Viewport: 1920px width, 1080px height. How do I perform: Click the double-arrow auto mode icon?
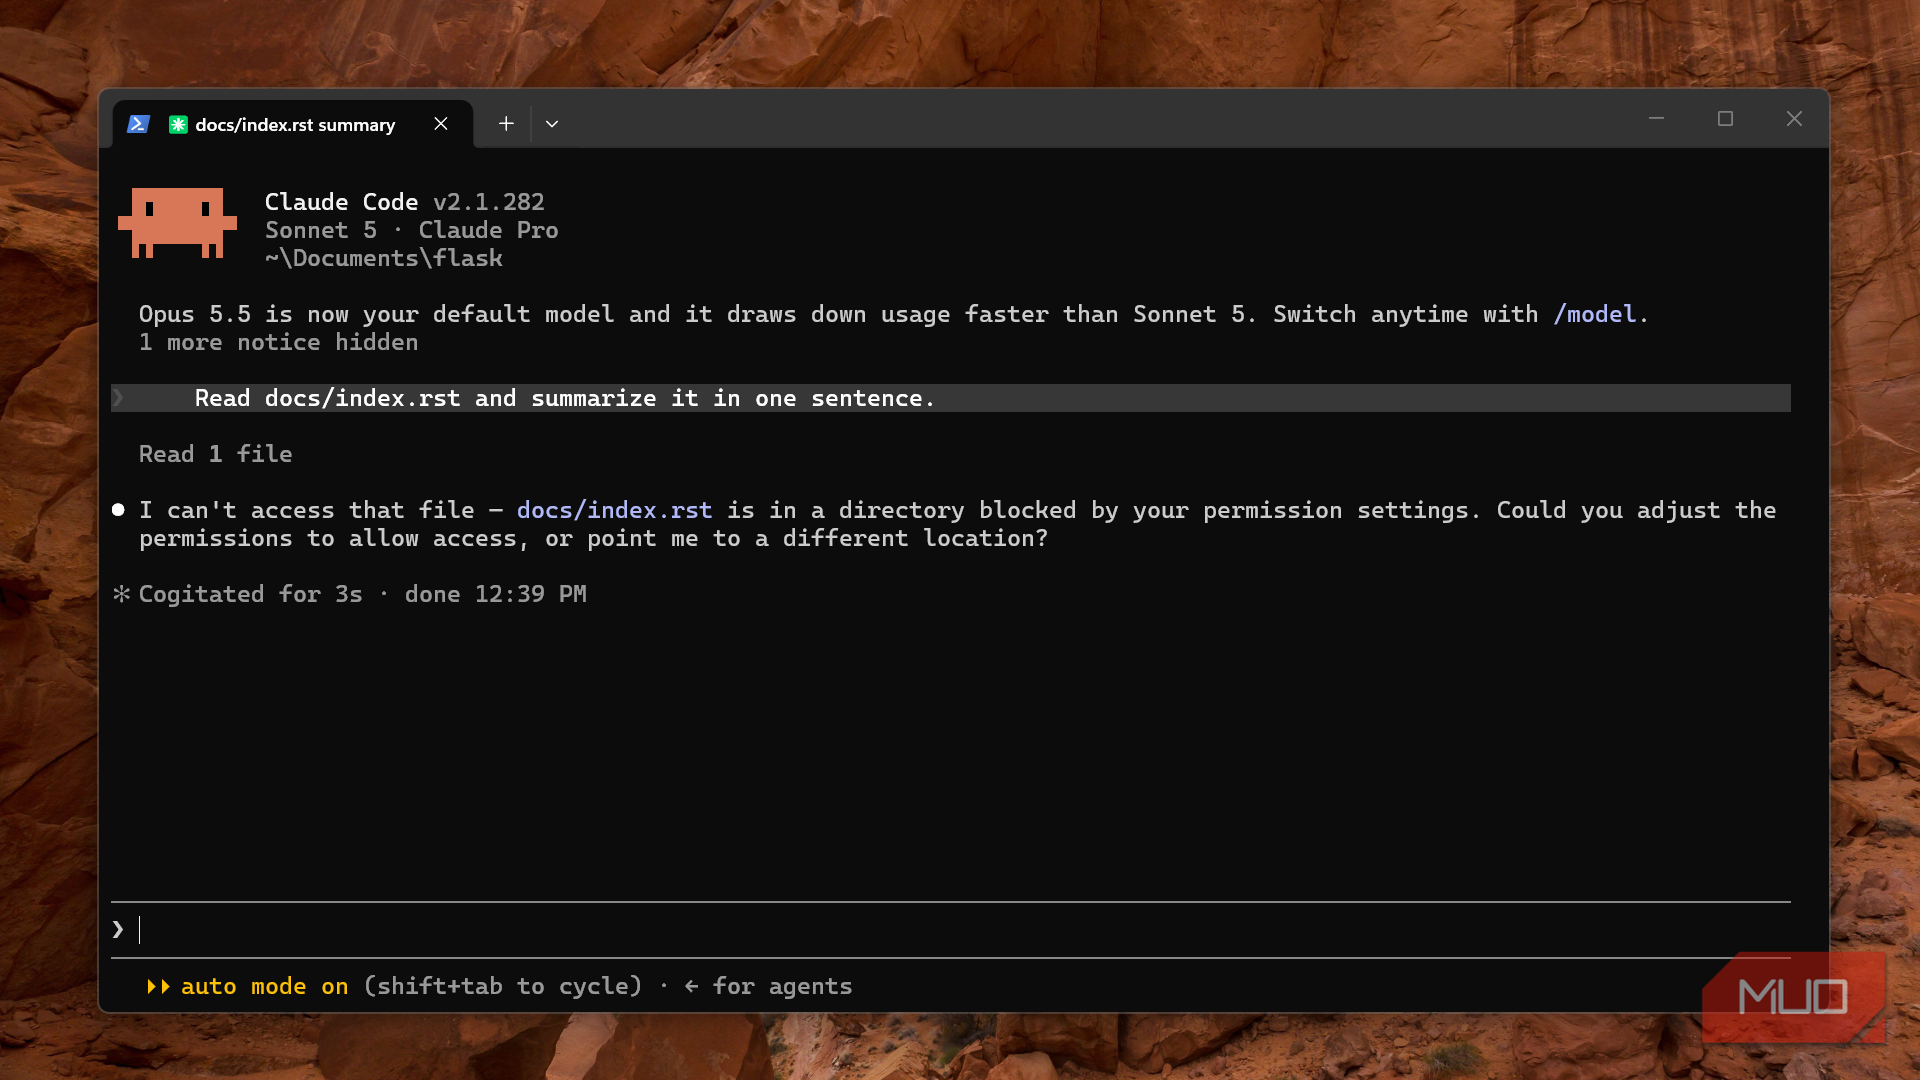pos(158,986)
